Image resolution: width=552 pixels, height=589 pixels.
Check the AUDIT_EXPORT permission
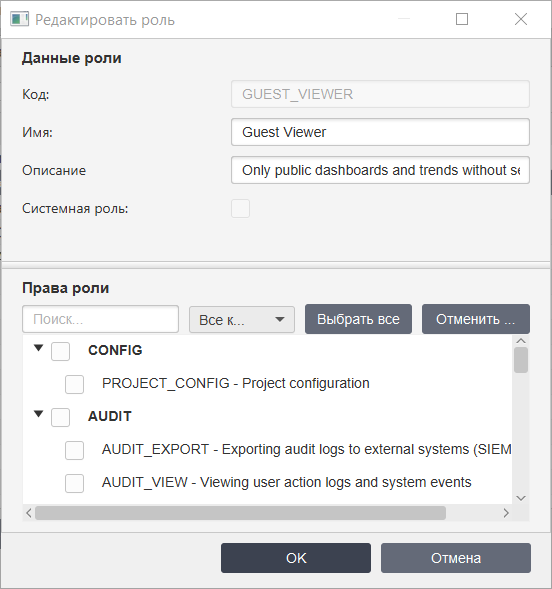pyautogui.click(x=74, y=450)
